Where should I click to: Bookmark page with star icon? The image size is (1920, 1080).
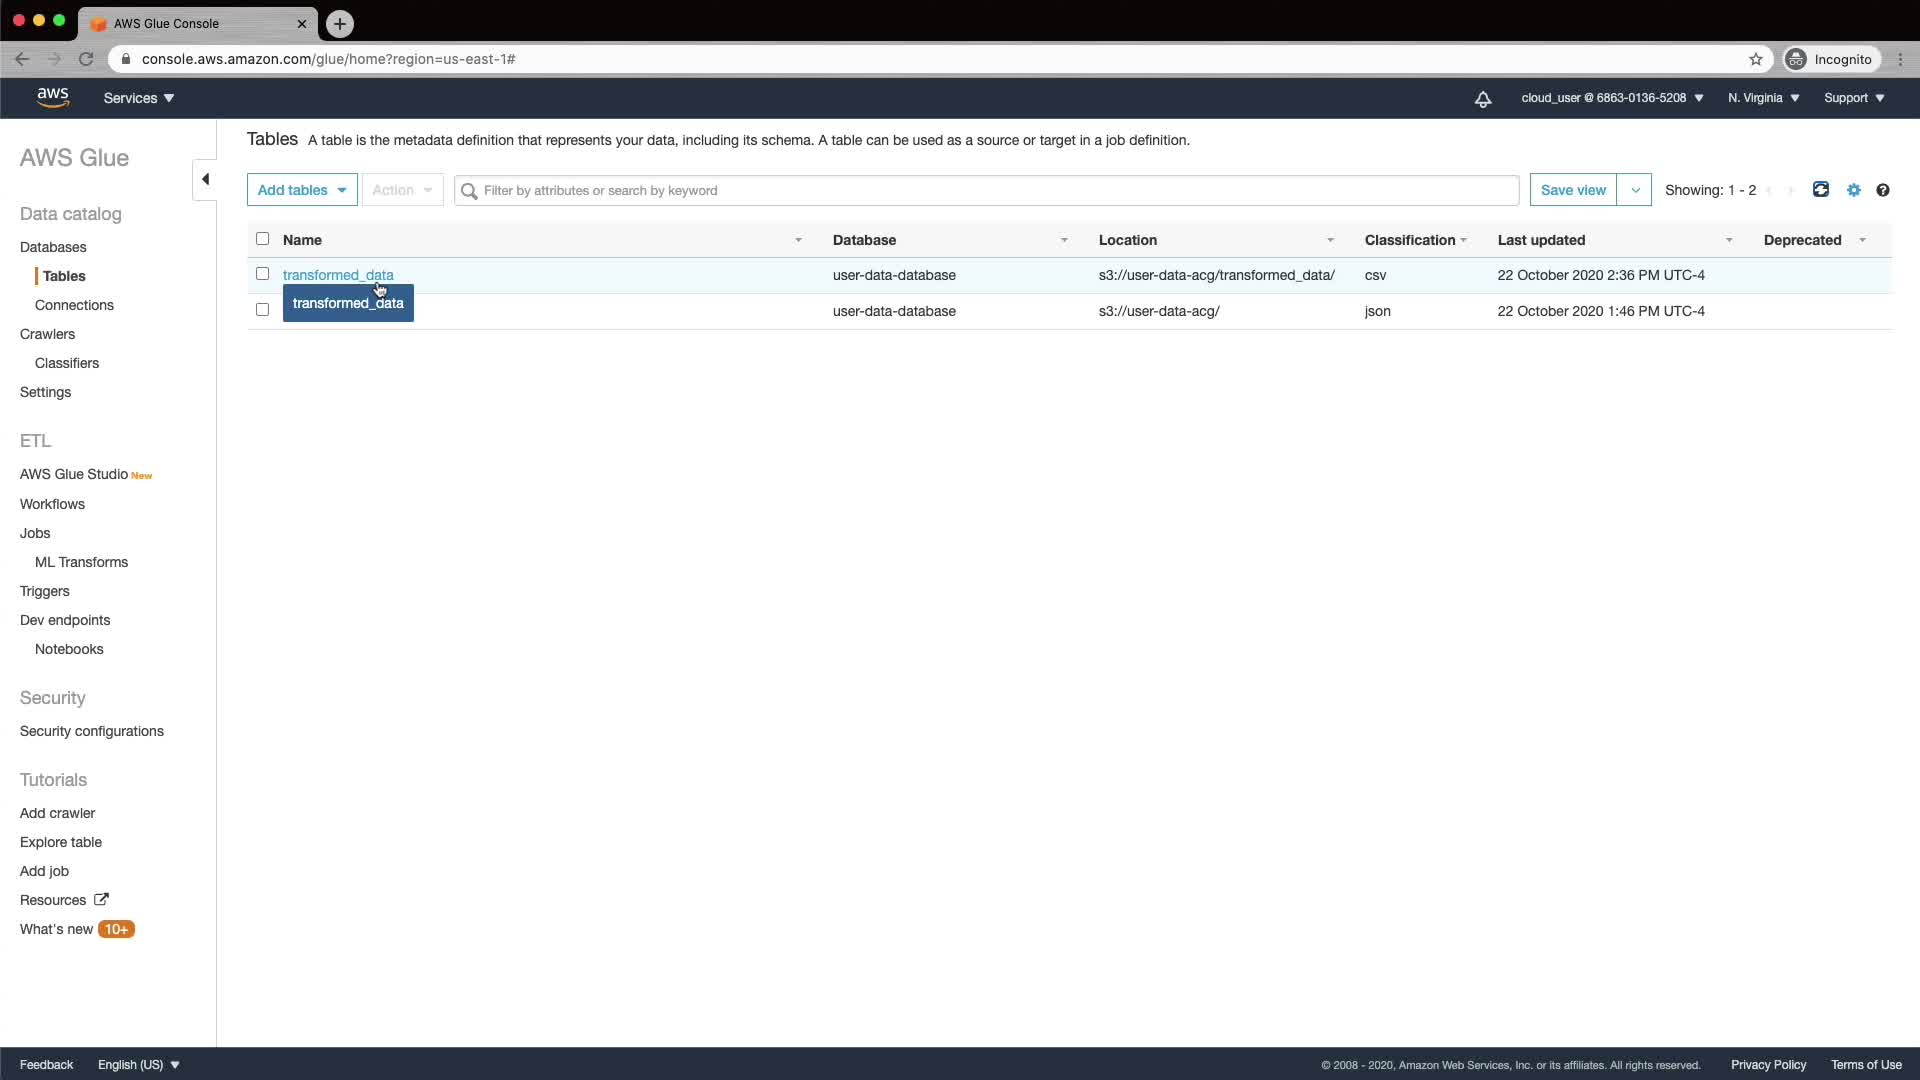pos(1756,59)
